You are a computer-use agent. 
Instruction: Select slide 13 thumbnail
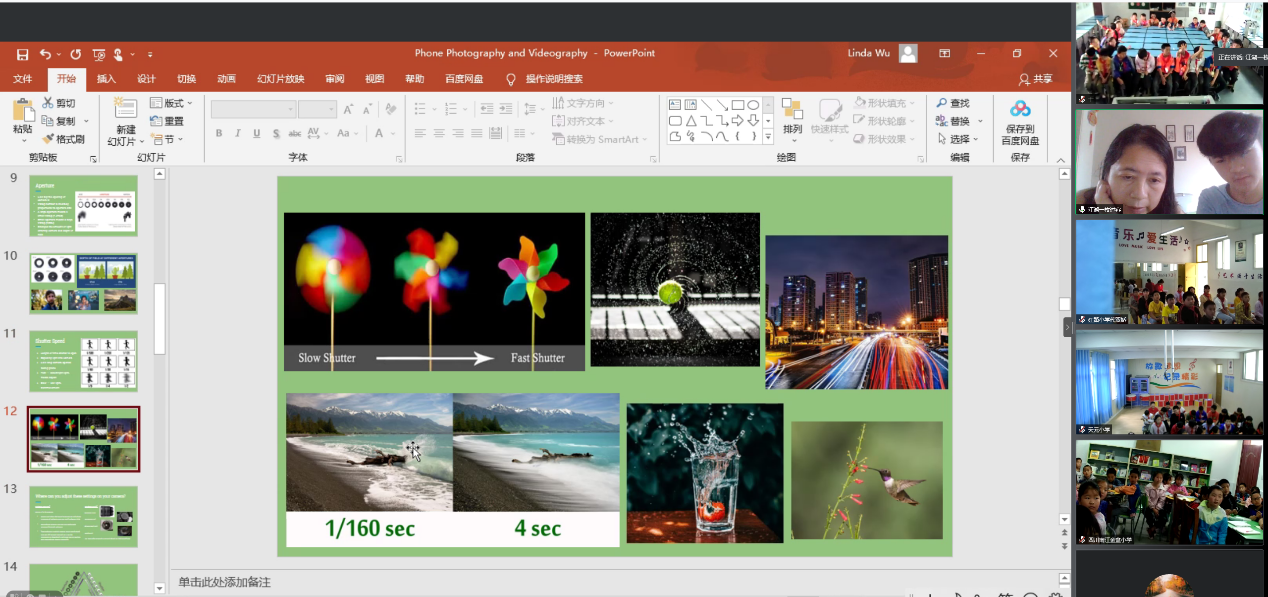(84, 516)
